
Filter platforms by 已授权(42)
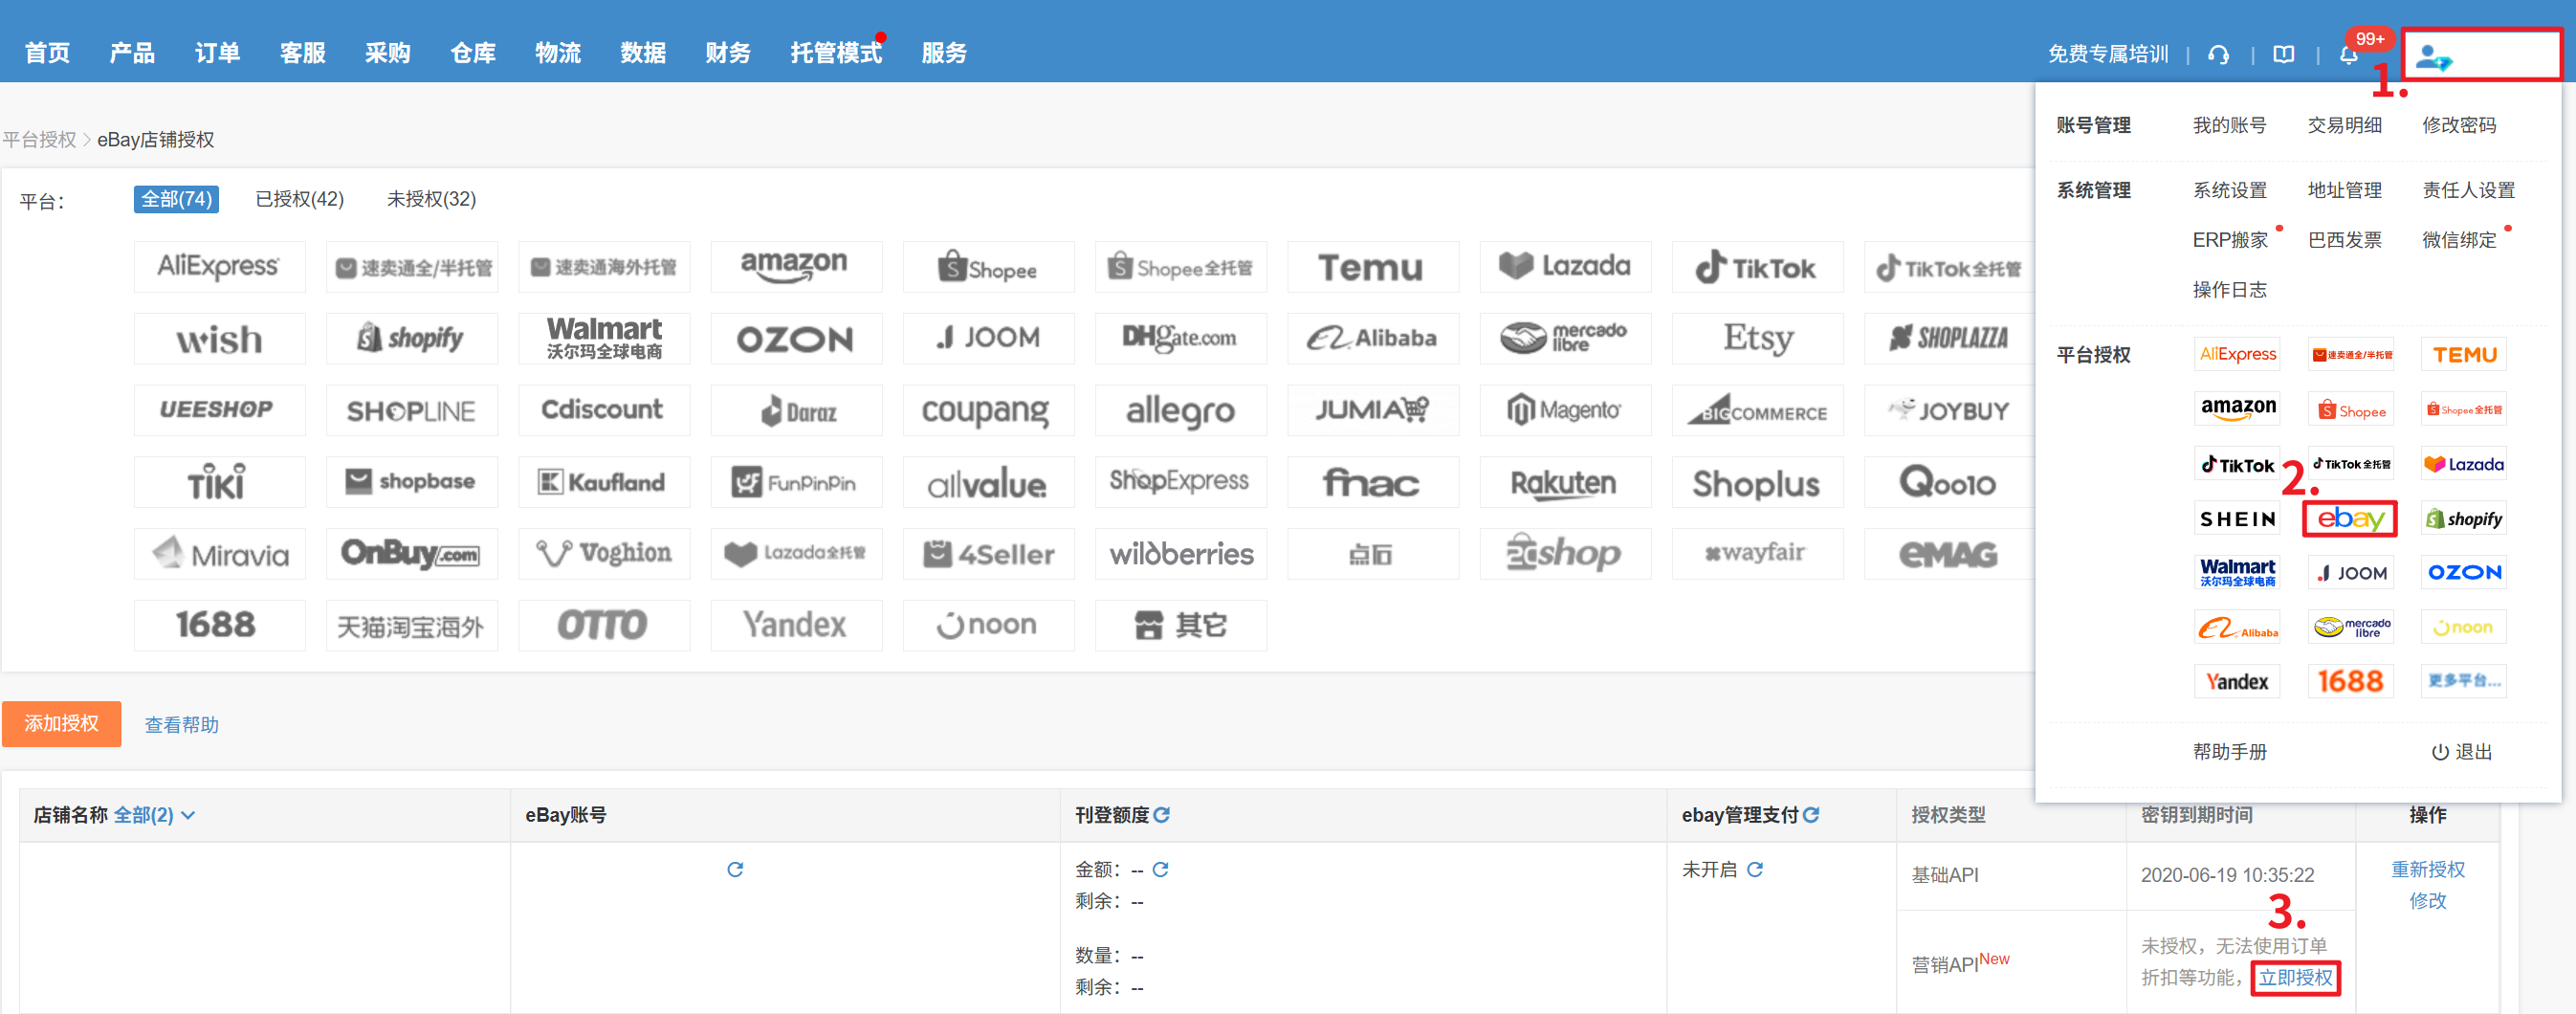click(x=299, y=199)
